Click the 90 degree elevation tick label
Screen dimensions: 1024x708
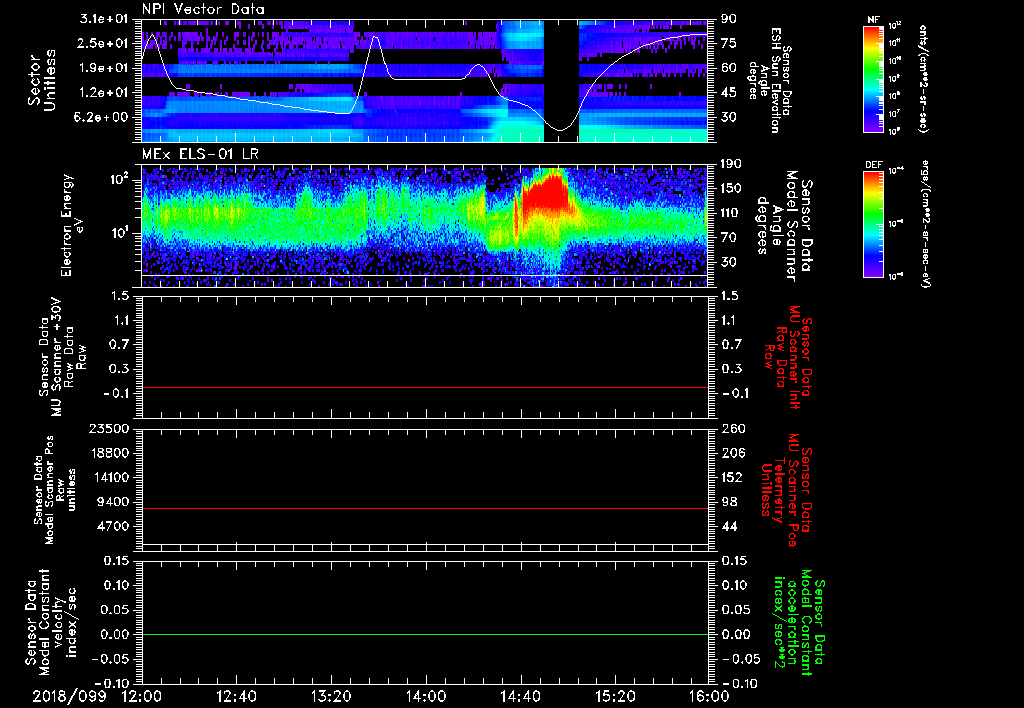click(x=729, y=19)
